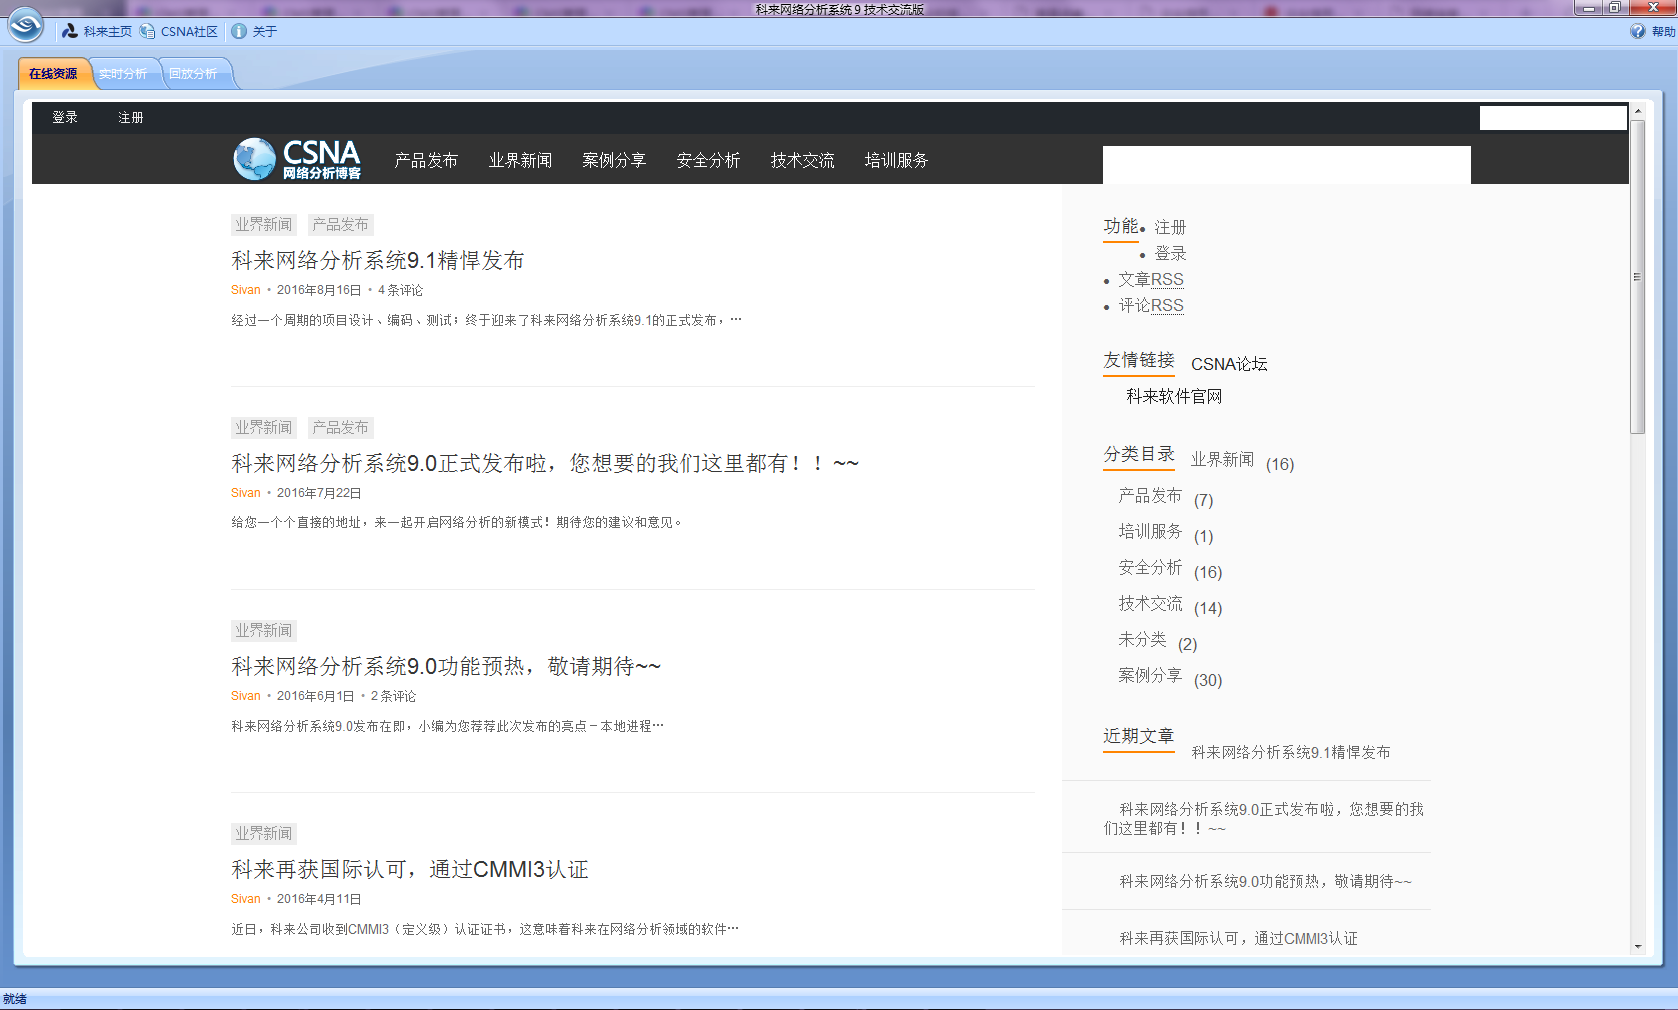This screenshot has width=1678, height=1010.
Task: Open the 产品发布 navigation menu
Action: (426, 160)
